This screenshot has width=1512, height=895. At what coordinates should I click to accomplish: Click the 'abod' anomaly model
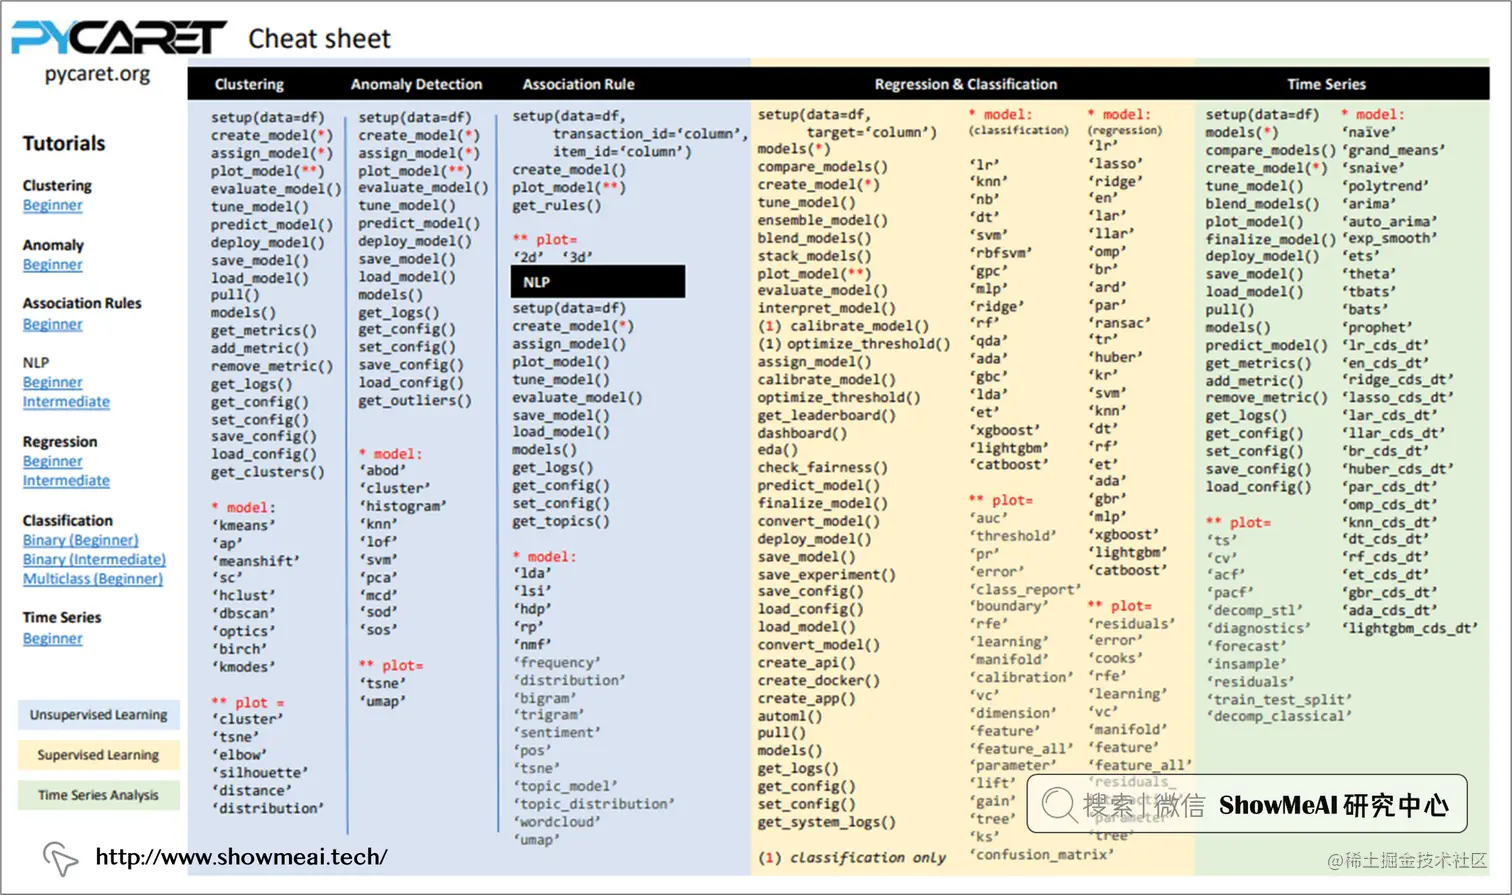pyautogui.click(x=382, y=471)
